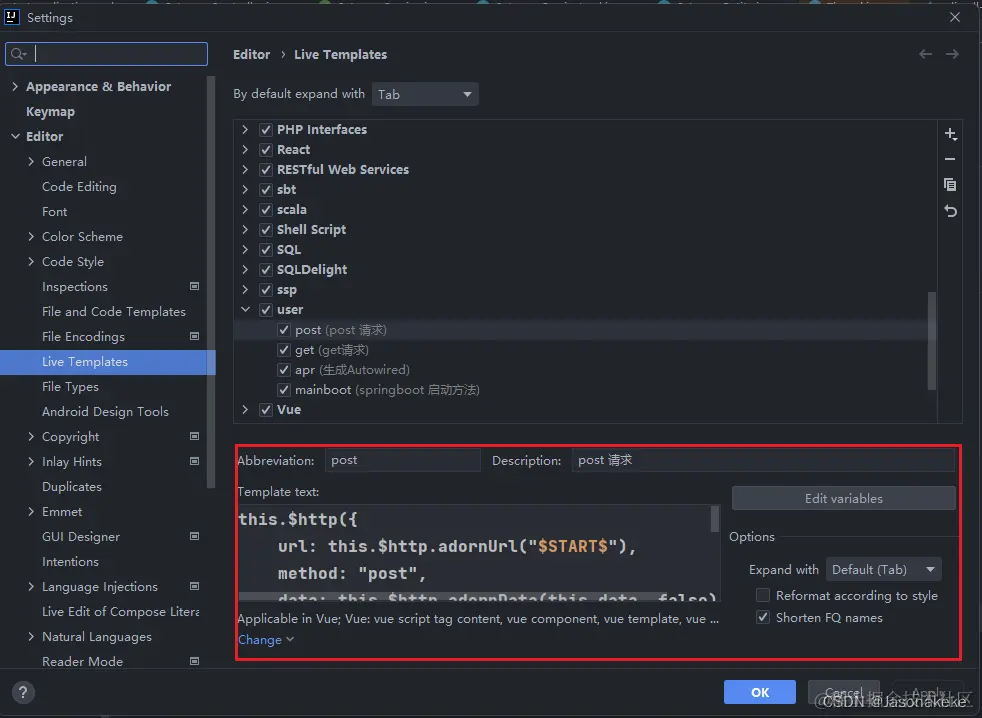The height and width of the screenshot is (718, 982).
Task: Duplicate the selected template icon
Action: click(x=950, y=184)
